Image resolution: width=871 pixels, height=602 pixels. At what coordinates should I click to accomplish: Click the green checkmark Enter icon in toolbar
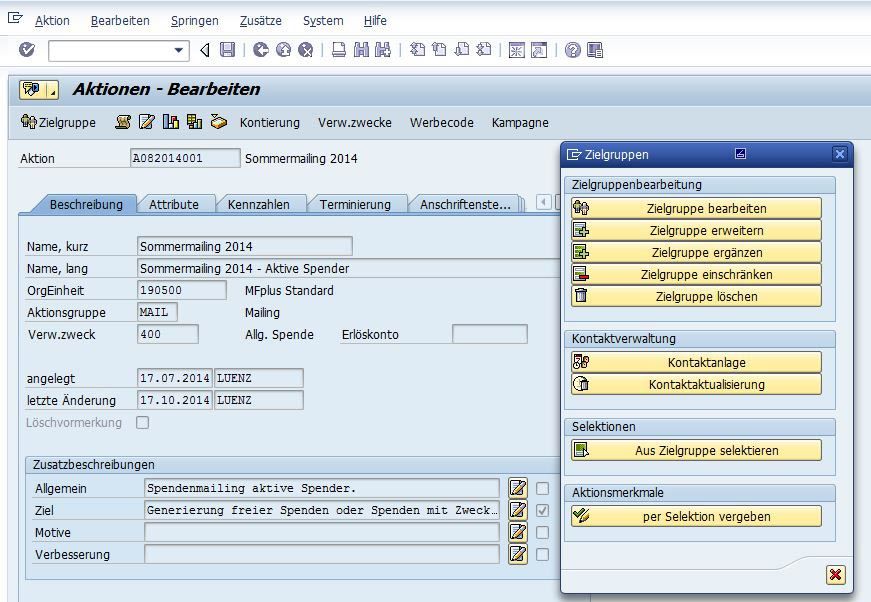27,50
